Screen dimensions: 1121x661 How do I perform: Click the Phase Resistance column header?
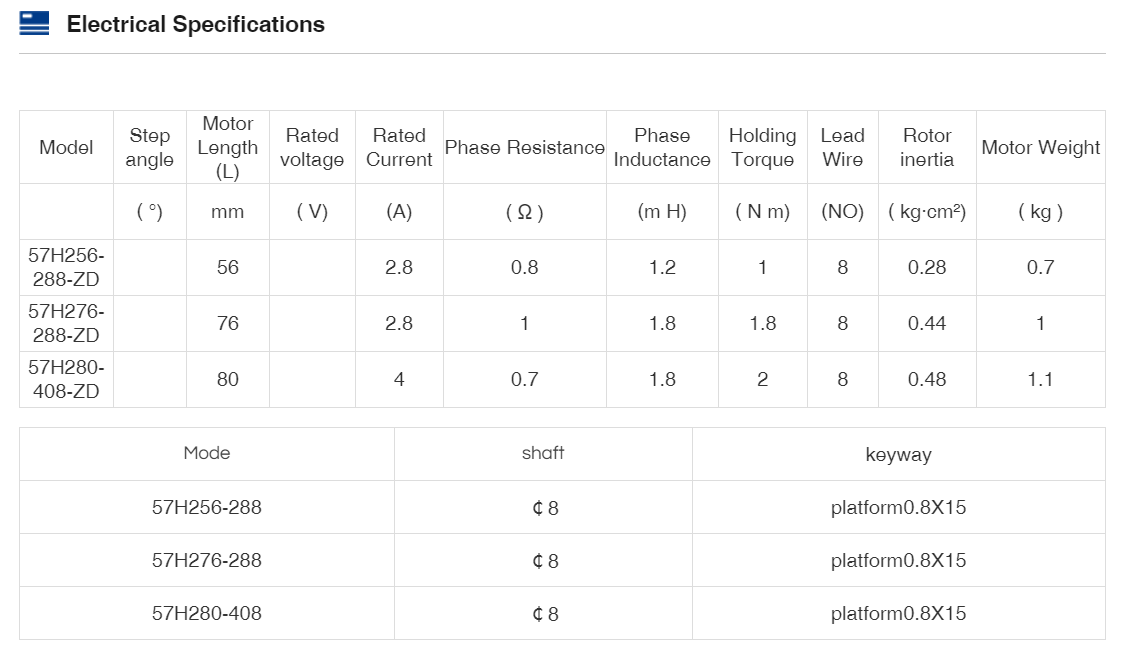[x=524, y=148]
